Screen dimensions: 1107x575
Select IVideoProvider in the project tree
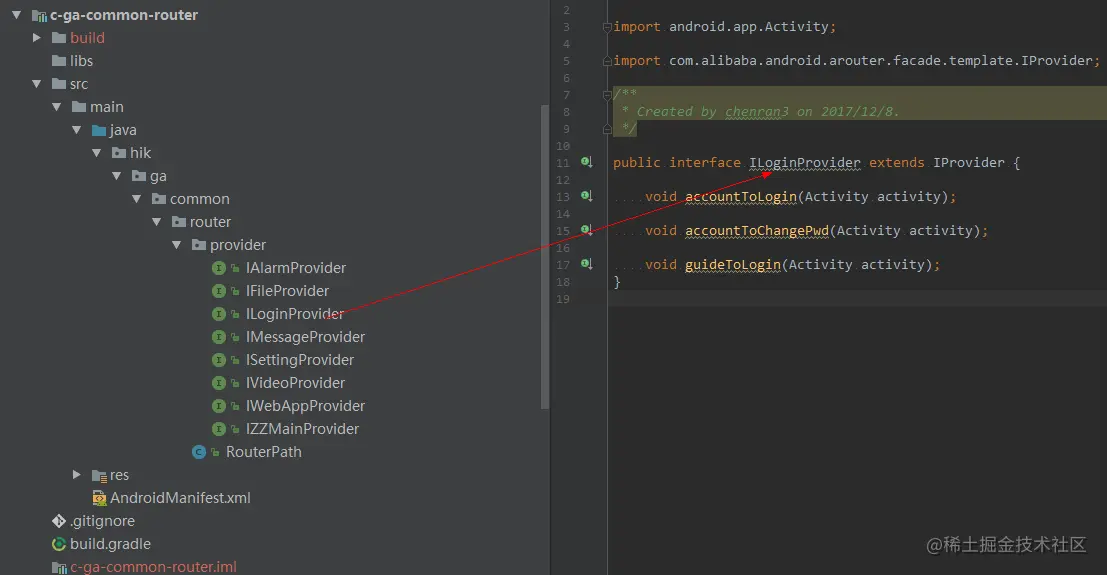click(295, 382)
